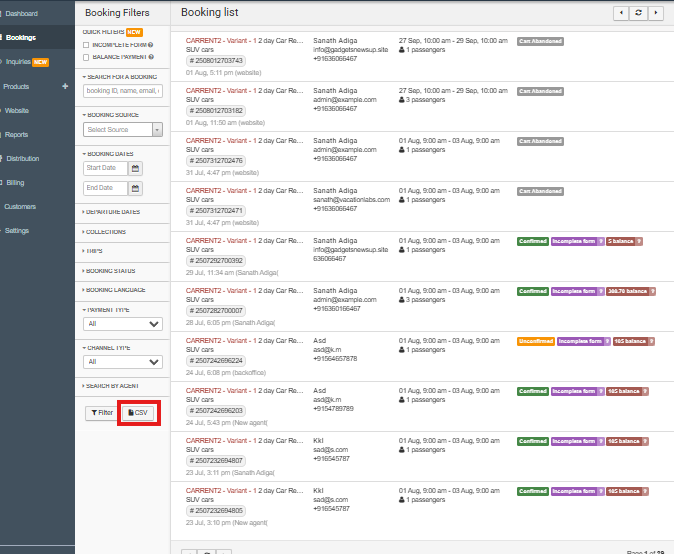Viewport: 674px width, 554px height.
Task: Open the Payment Type dropdown
Action: 123,324
